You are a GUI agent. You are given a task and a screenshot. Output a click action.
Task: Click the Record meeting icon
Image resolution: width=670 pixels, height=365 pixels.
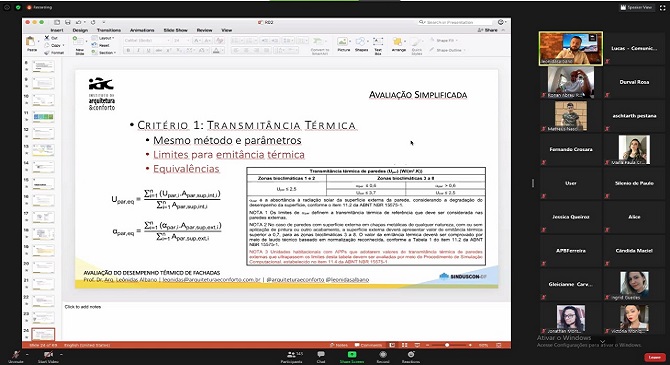(383, 354)
